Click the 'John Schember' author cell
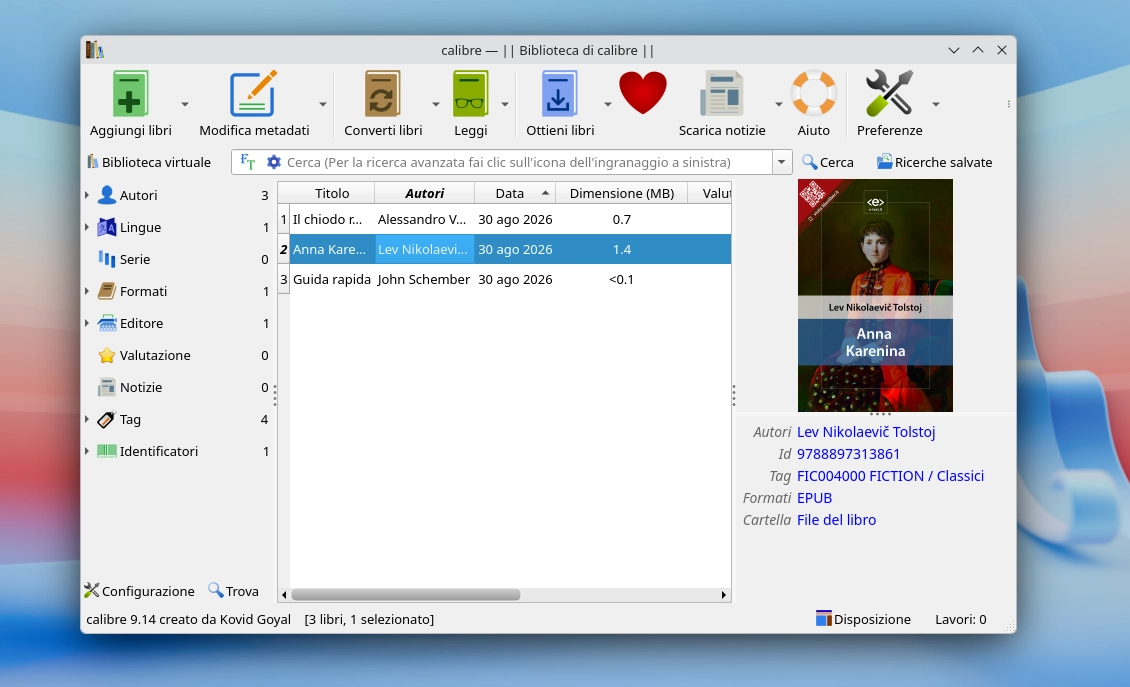The height and width of the screenshot is (687, 1130). pos(424,279)
